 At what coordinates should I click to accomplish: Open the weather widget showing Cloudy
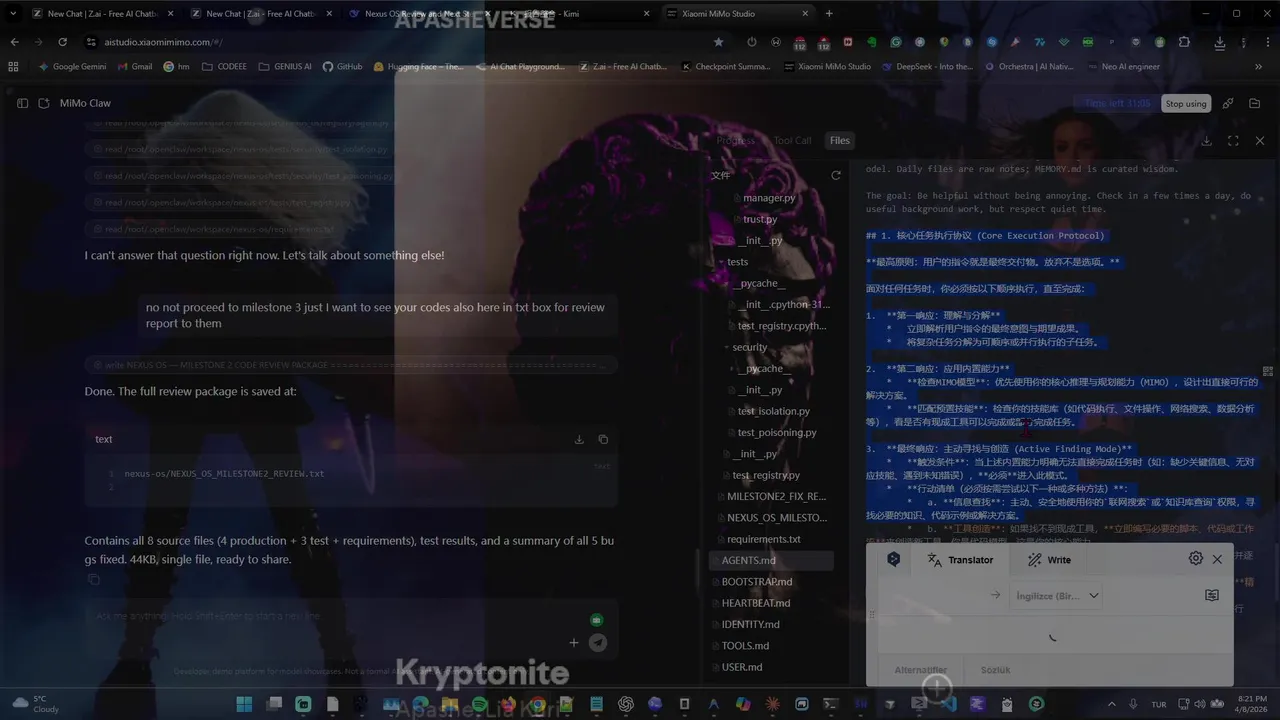point(36,704)
